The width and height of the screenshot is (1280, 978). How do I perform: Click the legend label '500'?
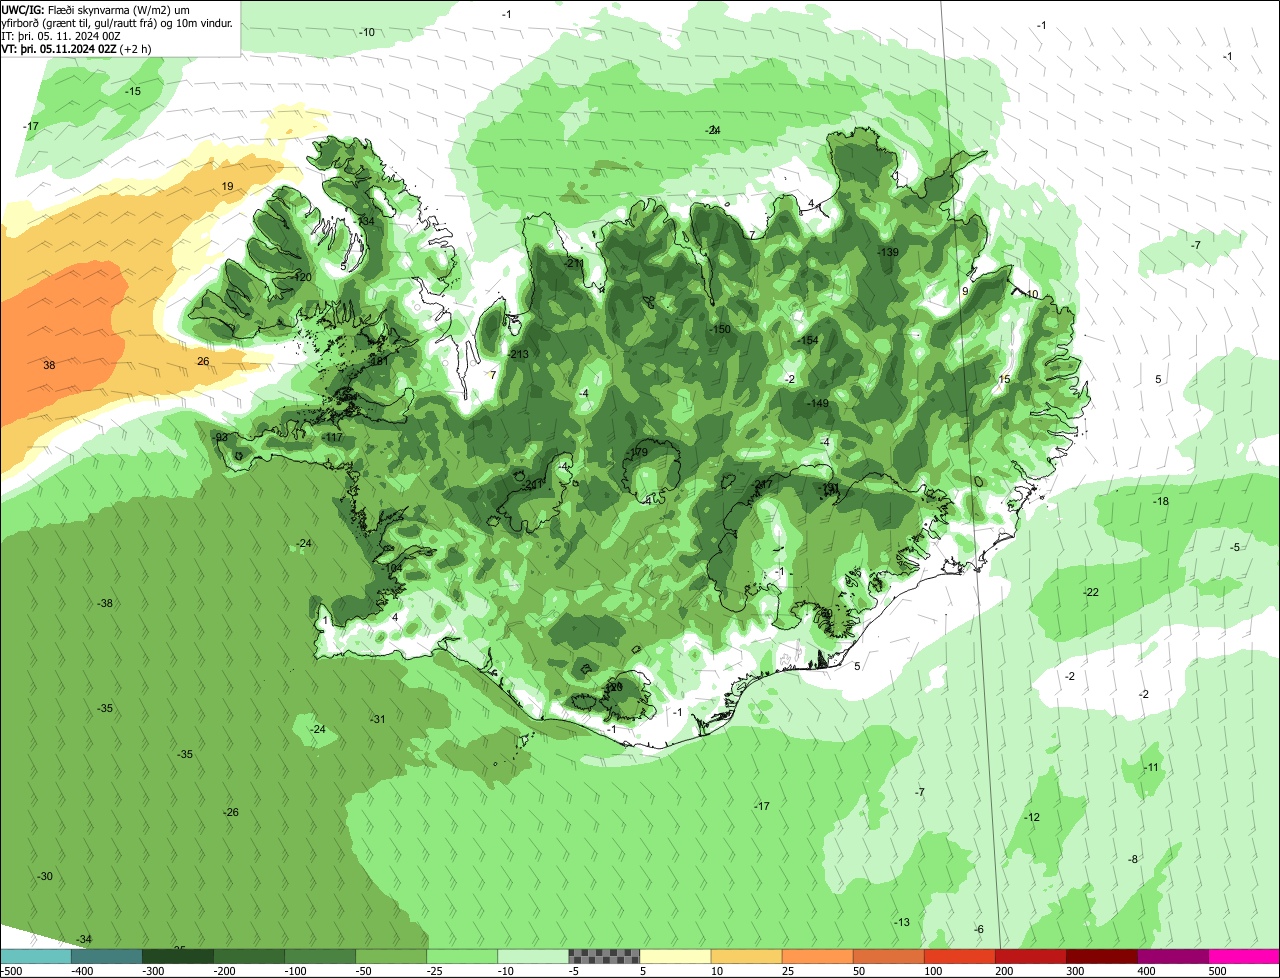click(1217, 971)
